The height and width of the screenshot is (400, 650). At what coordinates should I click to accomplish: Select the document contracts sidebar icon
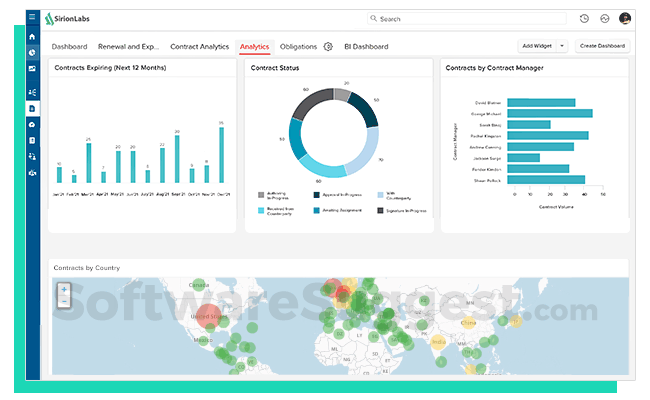point(32,109)
